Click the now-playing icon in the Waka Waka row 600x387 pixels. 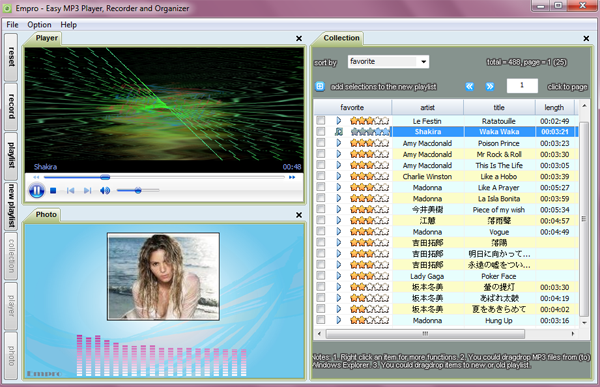point(339,132)
